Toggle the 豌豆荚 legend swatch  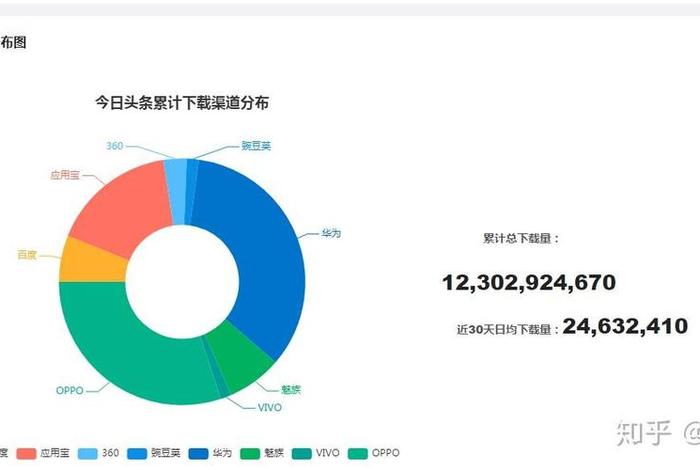coord(137,453)
